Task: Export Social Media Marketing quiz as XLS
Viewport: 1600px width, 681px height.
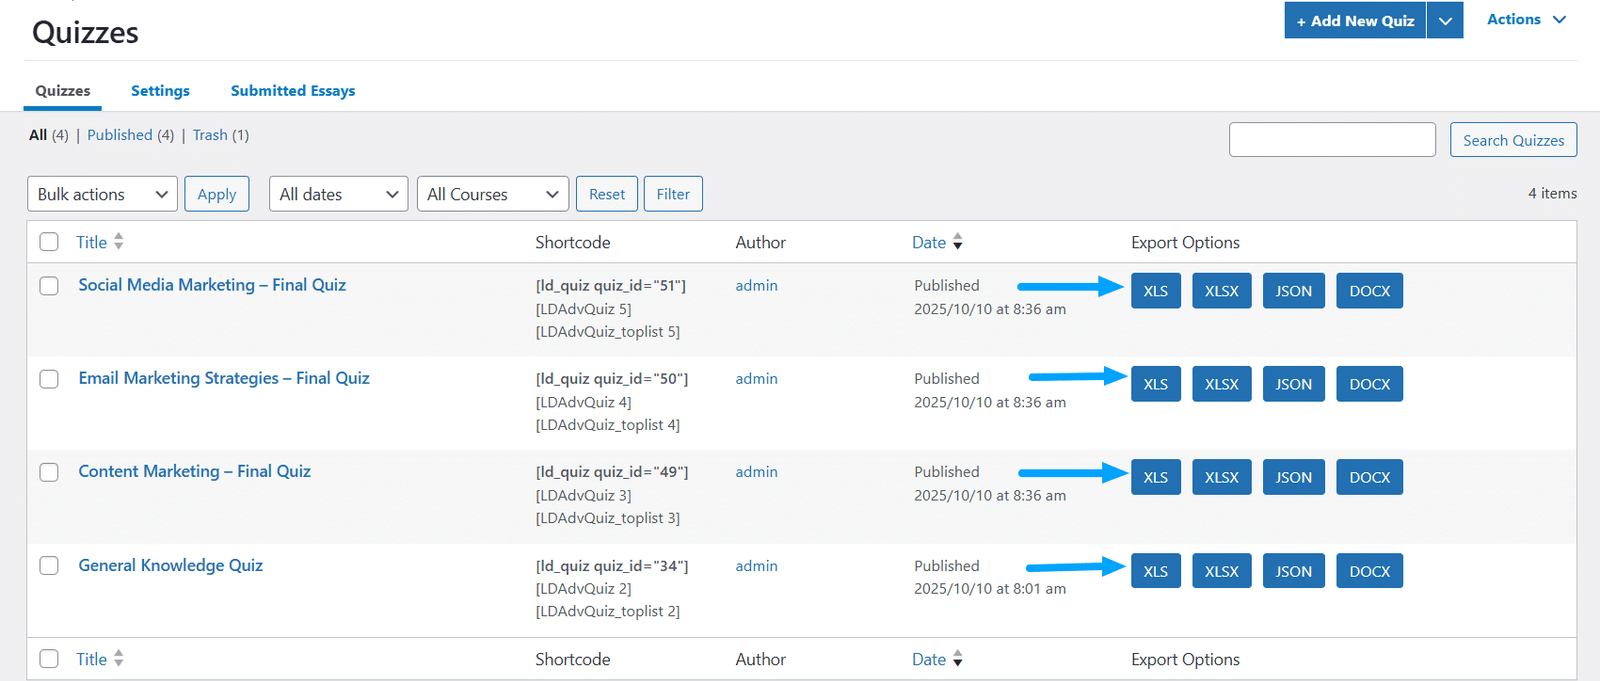Action: tap(1156, 291)
